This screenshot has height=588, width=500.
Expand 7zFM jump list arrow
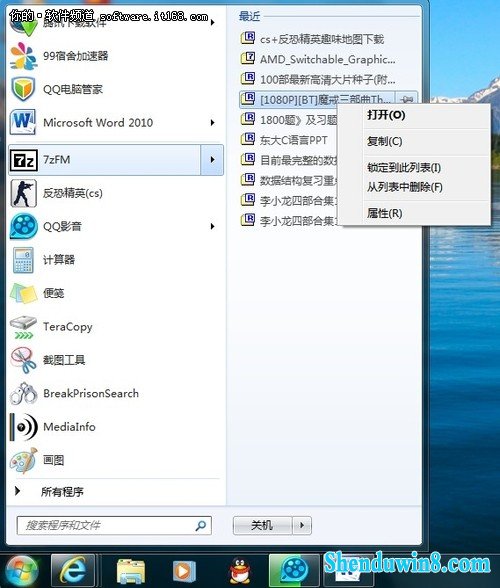tap(212, 160)
